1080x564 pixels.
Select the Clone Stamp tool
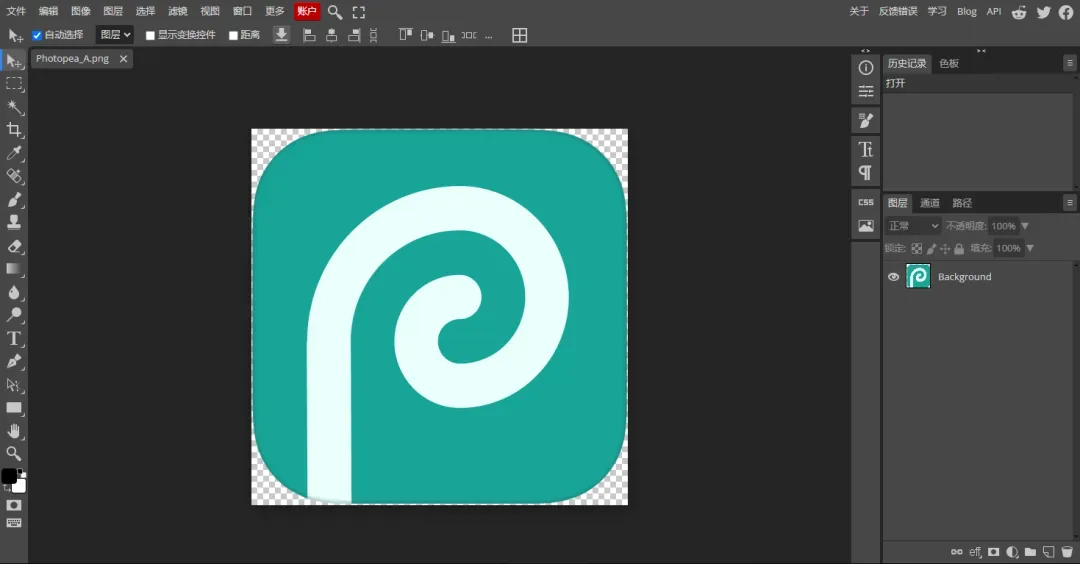tap(14, 222)
